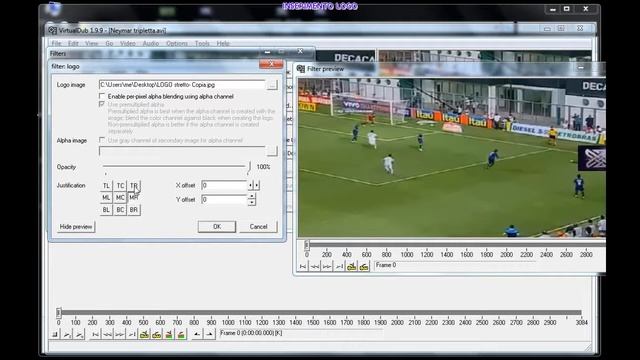This screenshot has height=360, width=640.
Task: Scan scene forward in main toolbar
Action: [x=181, y=334]
